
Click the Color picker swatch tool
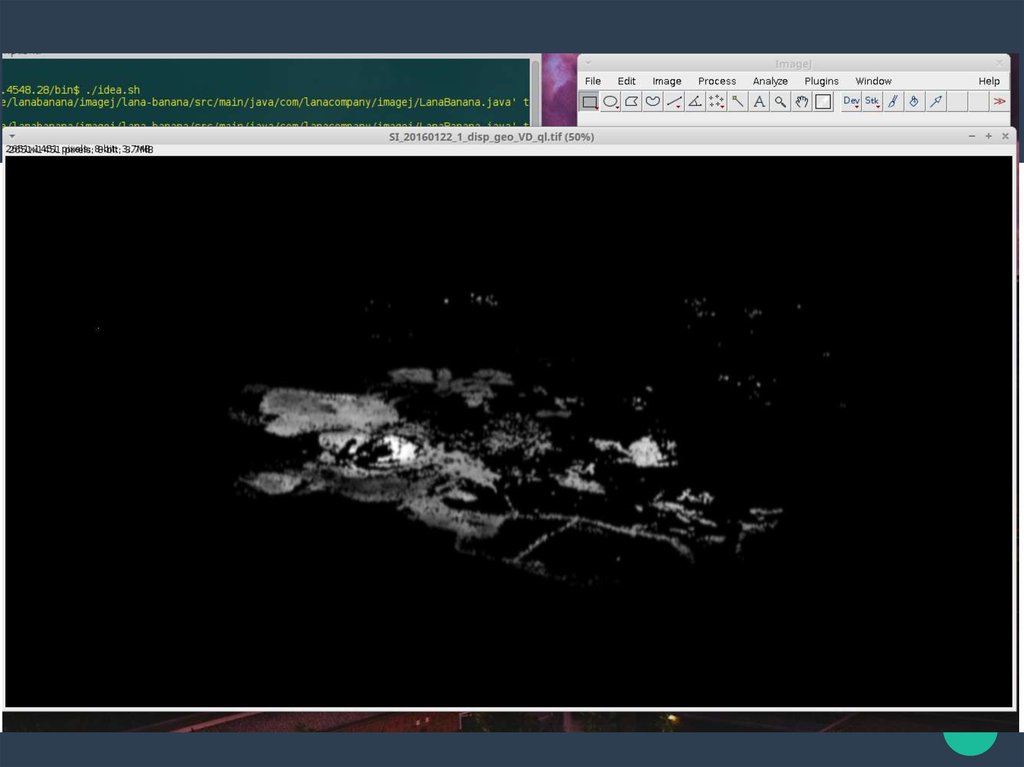coord(823,102)
